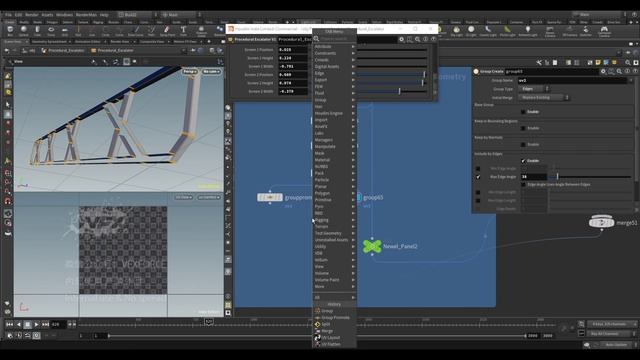The image size is (640, 360).
Task: Choose Merge from history list
Action: (334, 331)
